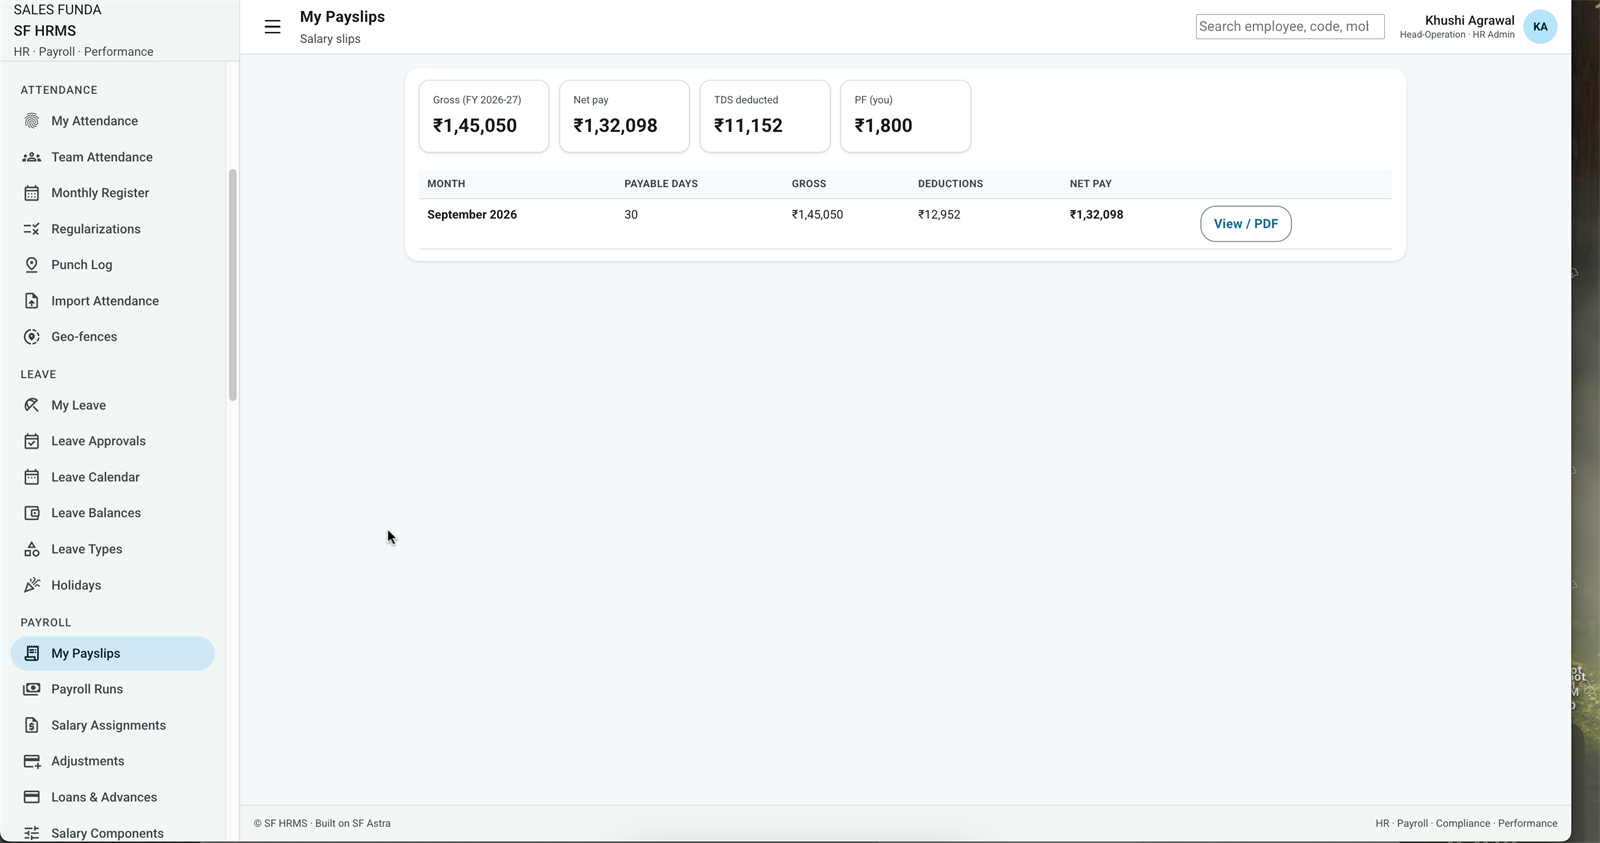Click the Team Attendance people icon
Screen dimensions: 1600x843
(32, 157)
